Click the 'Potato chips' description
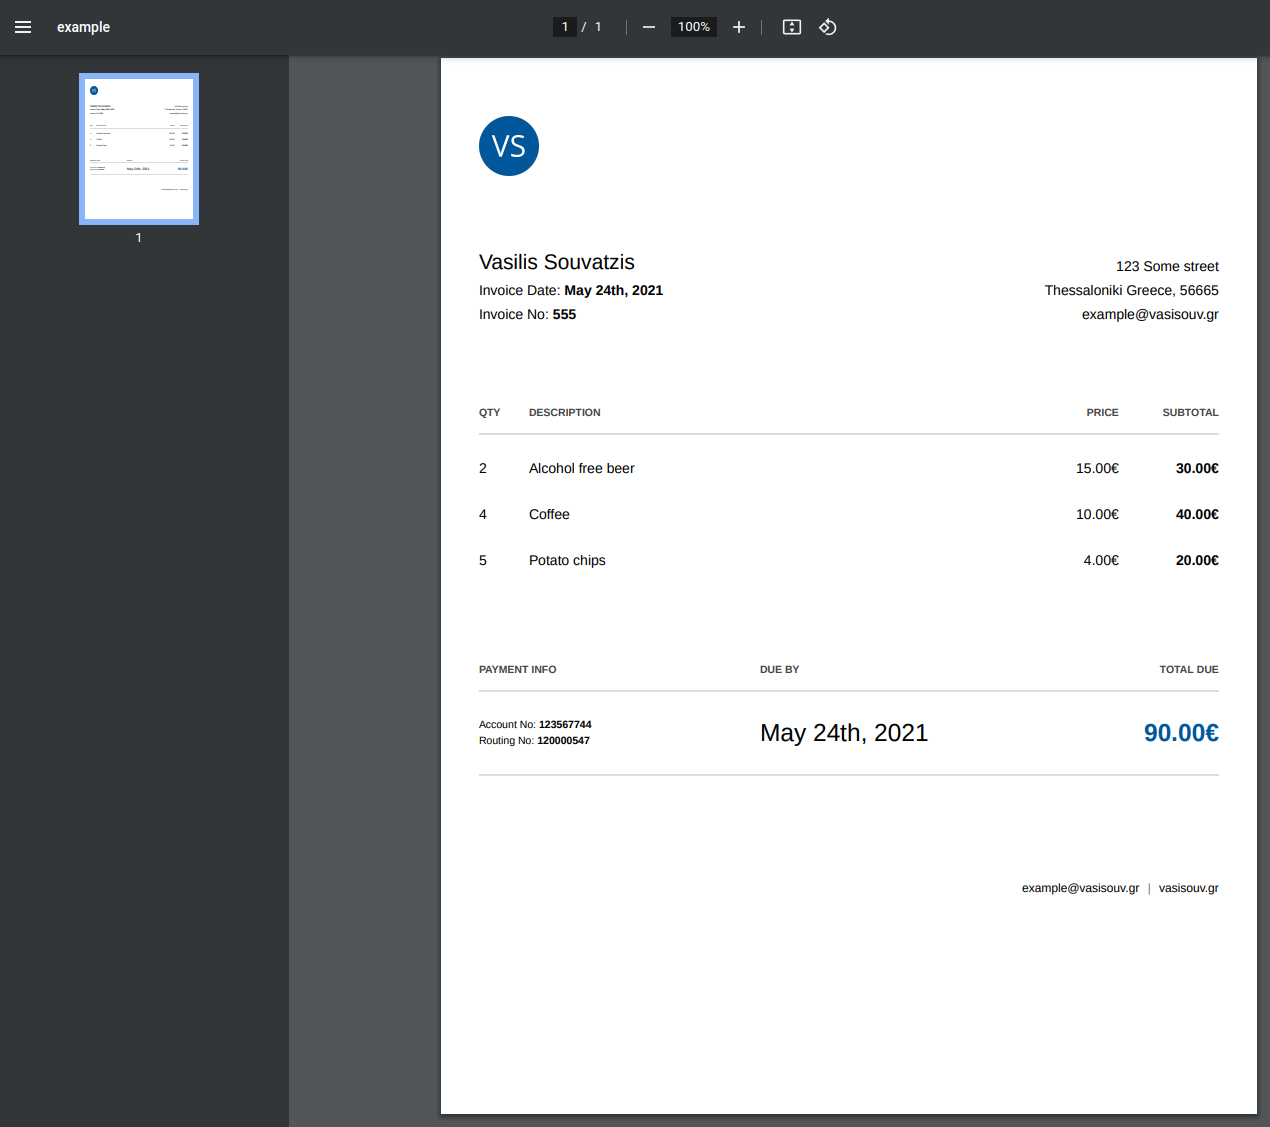Image resolution: width=1270 pixels, height=1127 pixels. 567,560
